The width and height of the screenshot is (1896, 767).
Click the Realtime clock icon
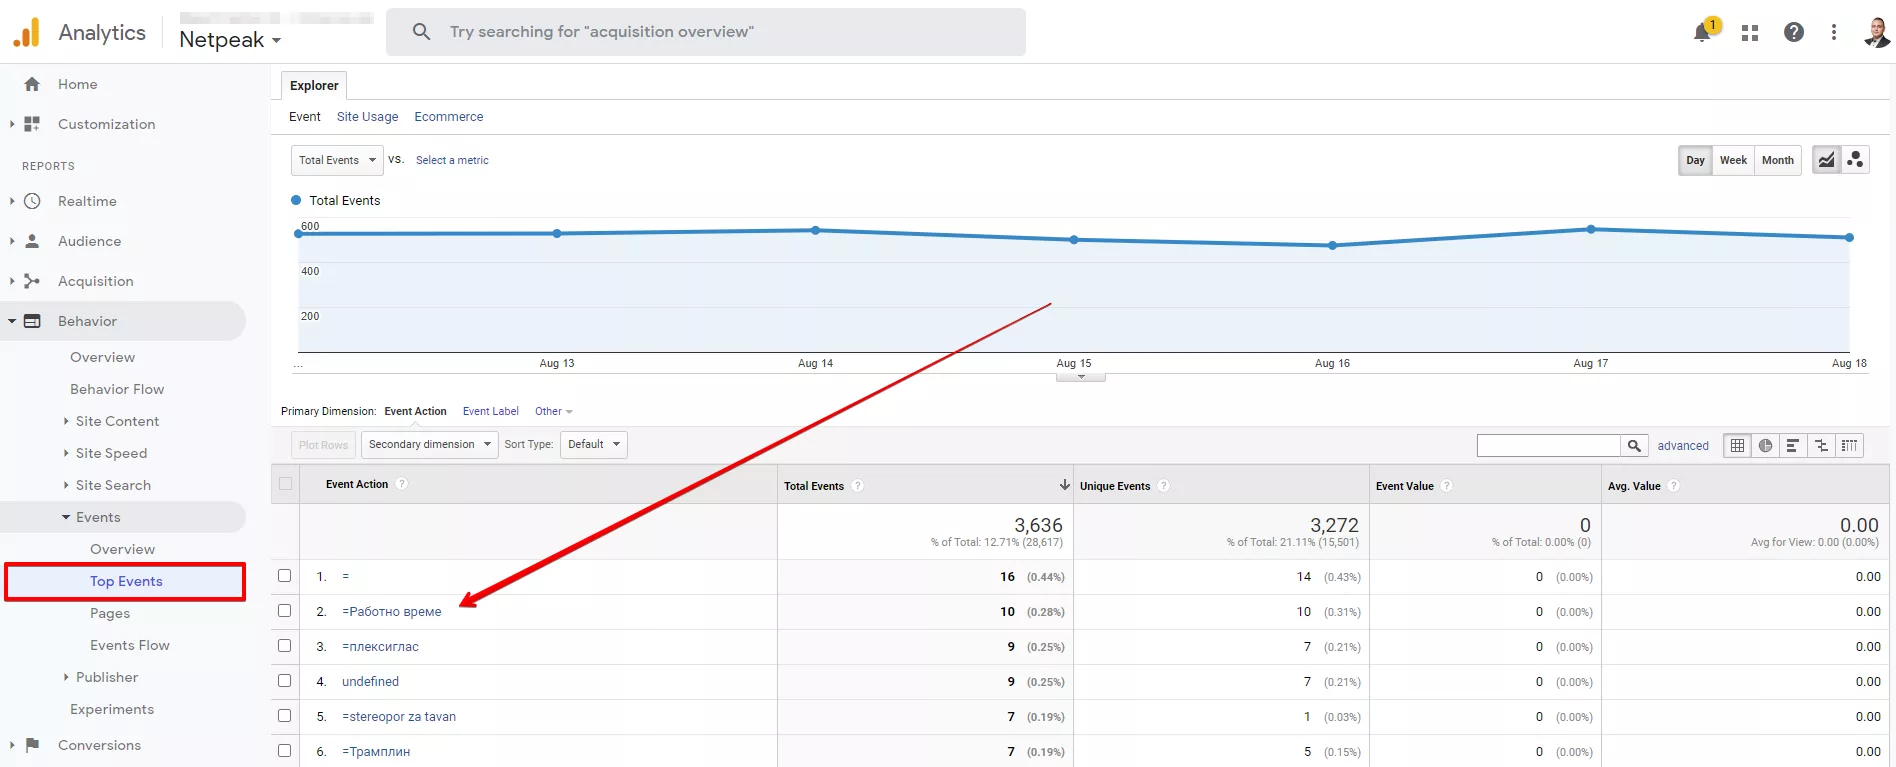tap(32, 201)
